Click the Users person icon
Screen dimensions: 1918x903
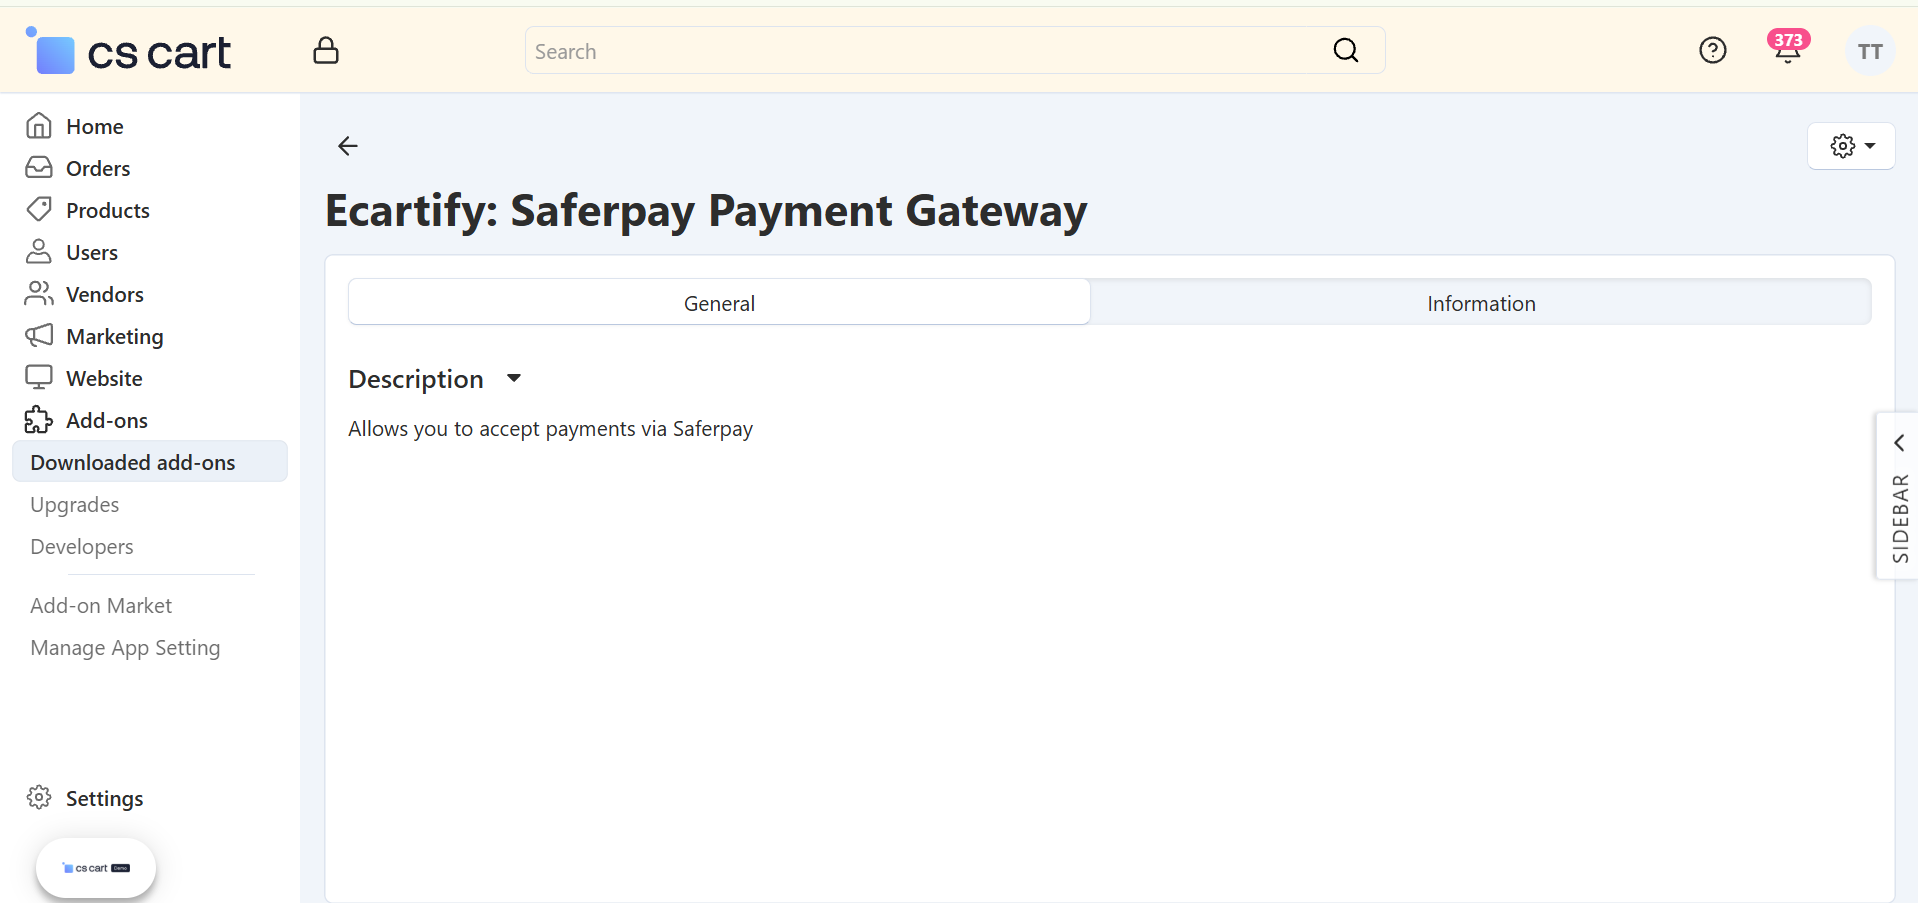[39, 252]
